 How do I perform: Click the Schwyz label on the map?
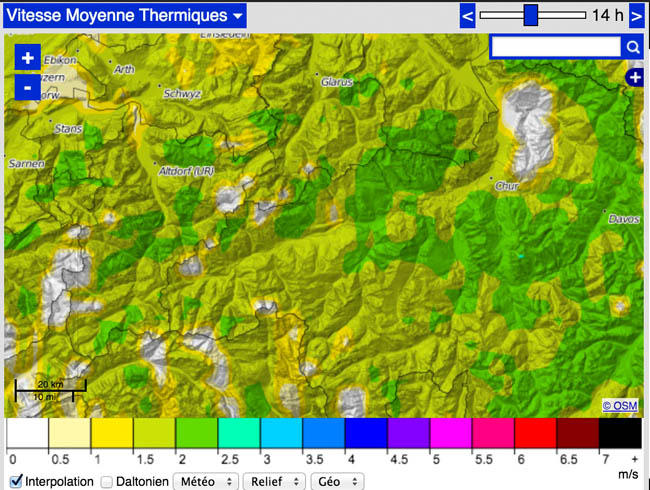click(x=182, y=94)
